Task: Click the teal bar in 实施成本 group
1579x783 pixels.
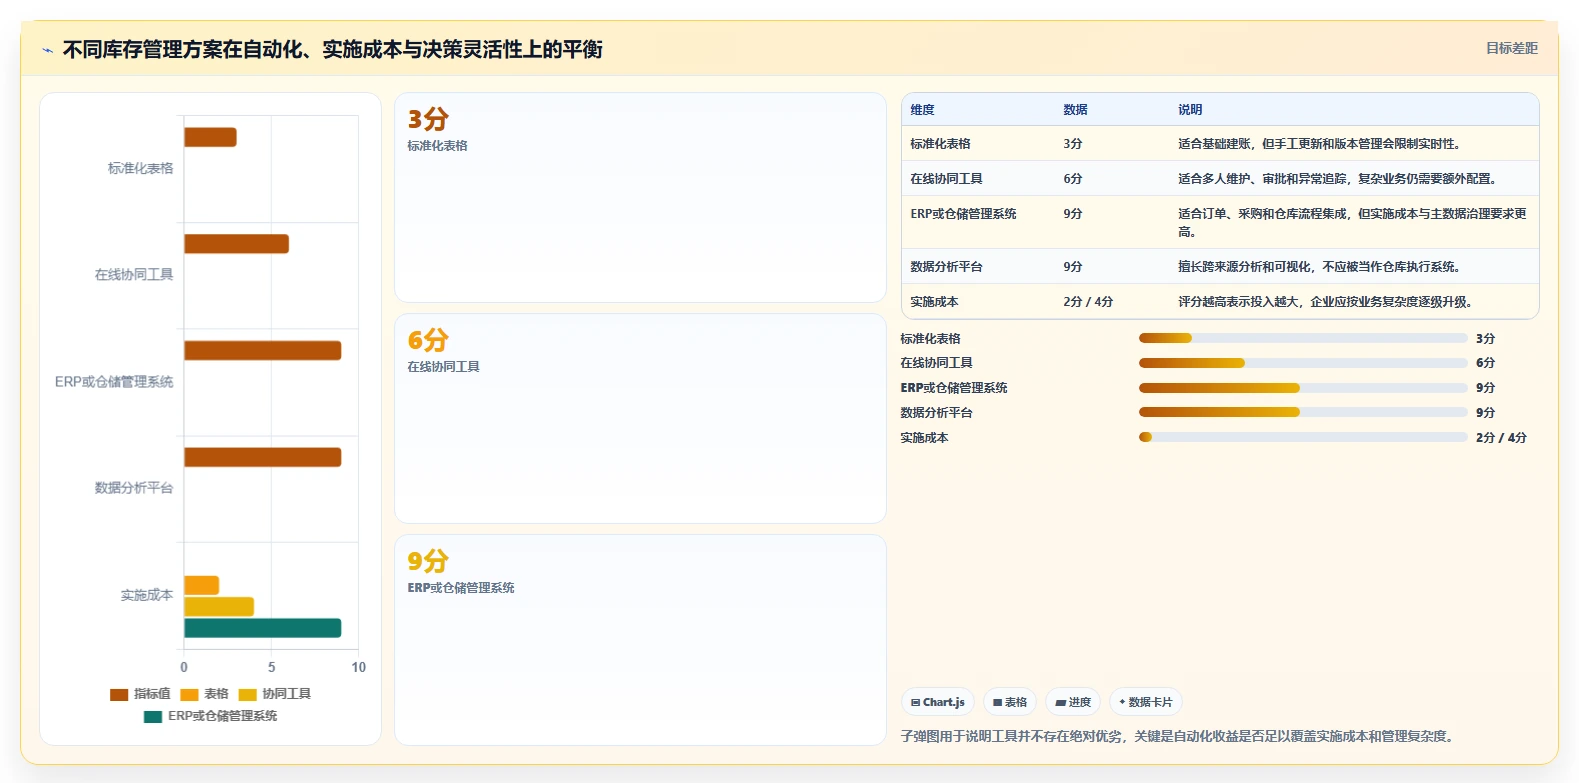Action: click(263, 628)
